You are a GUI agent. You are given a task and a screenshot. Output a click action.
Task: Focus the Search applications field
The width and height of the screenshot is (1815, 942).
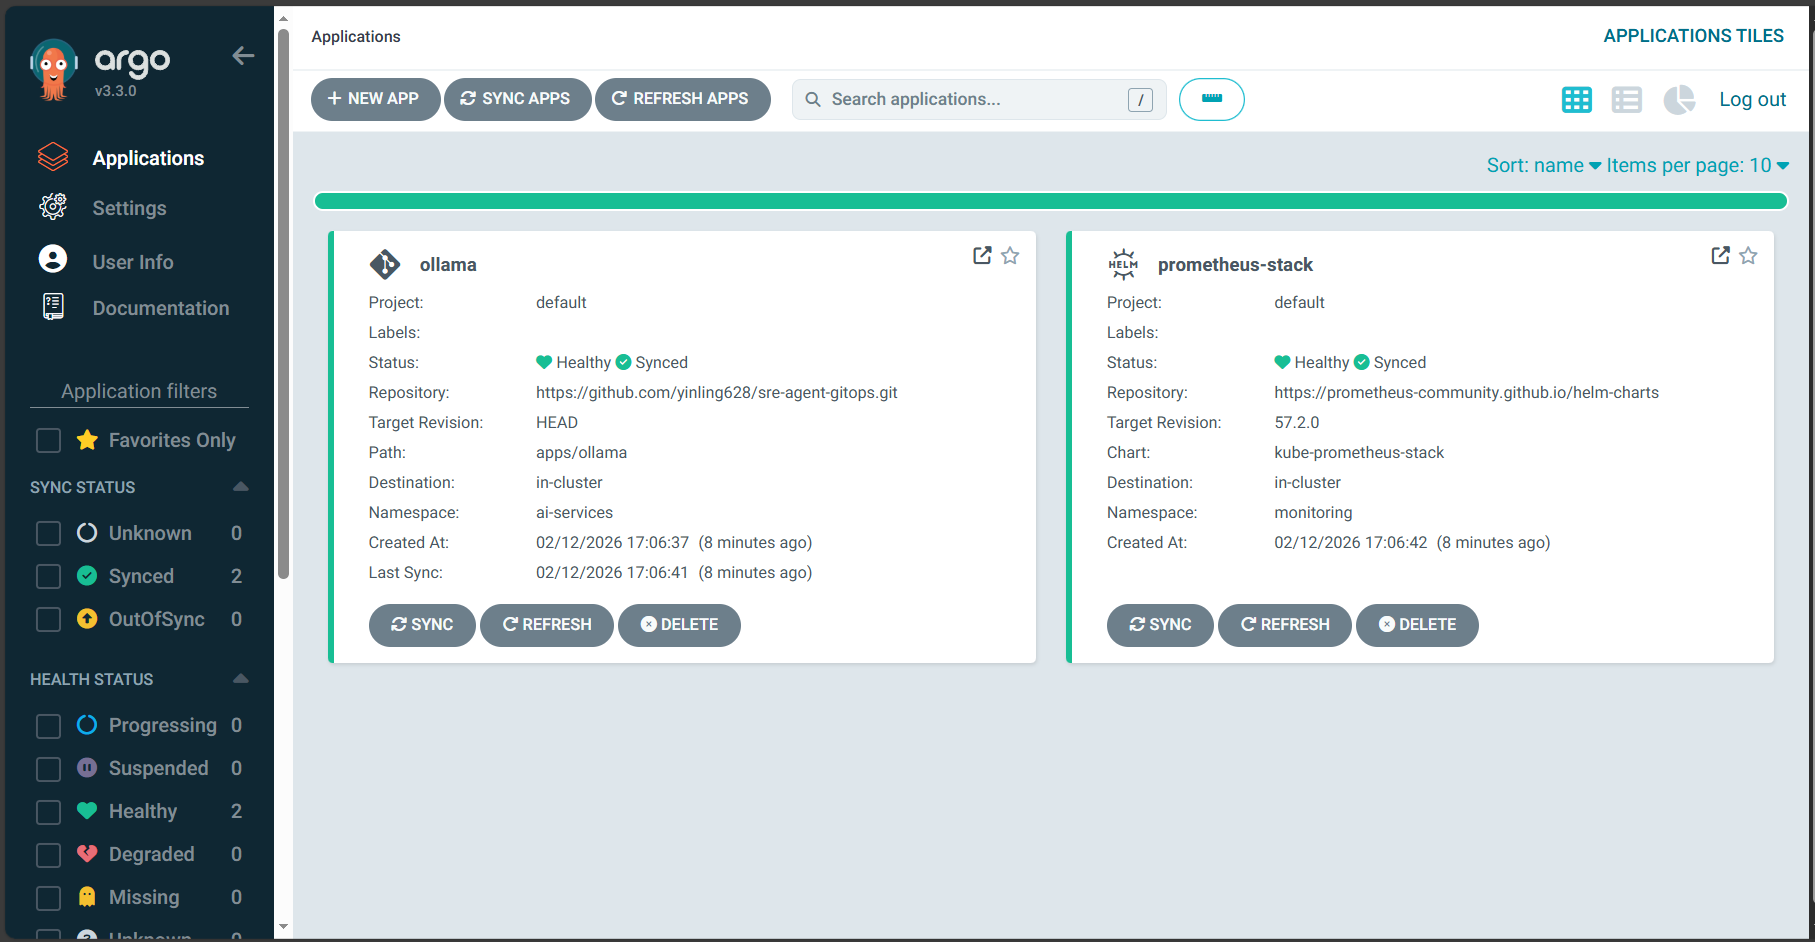pyautogui.click(x=978, y=99)
